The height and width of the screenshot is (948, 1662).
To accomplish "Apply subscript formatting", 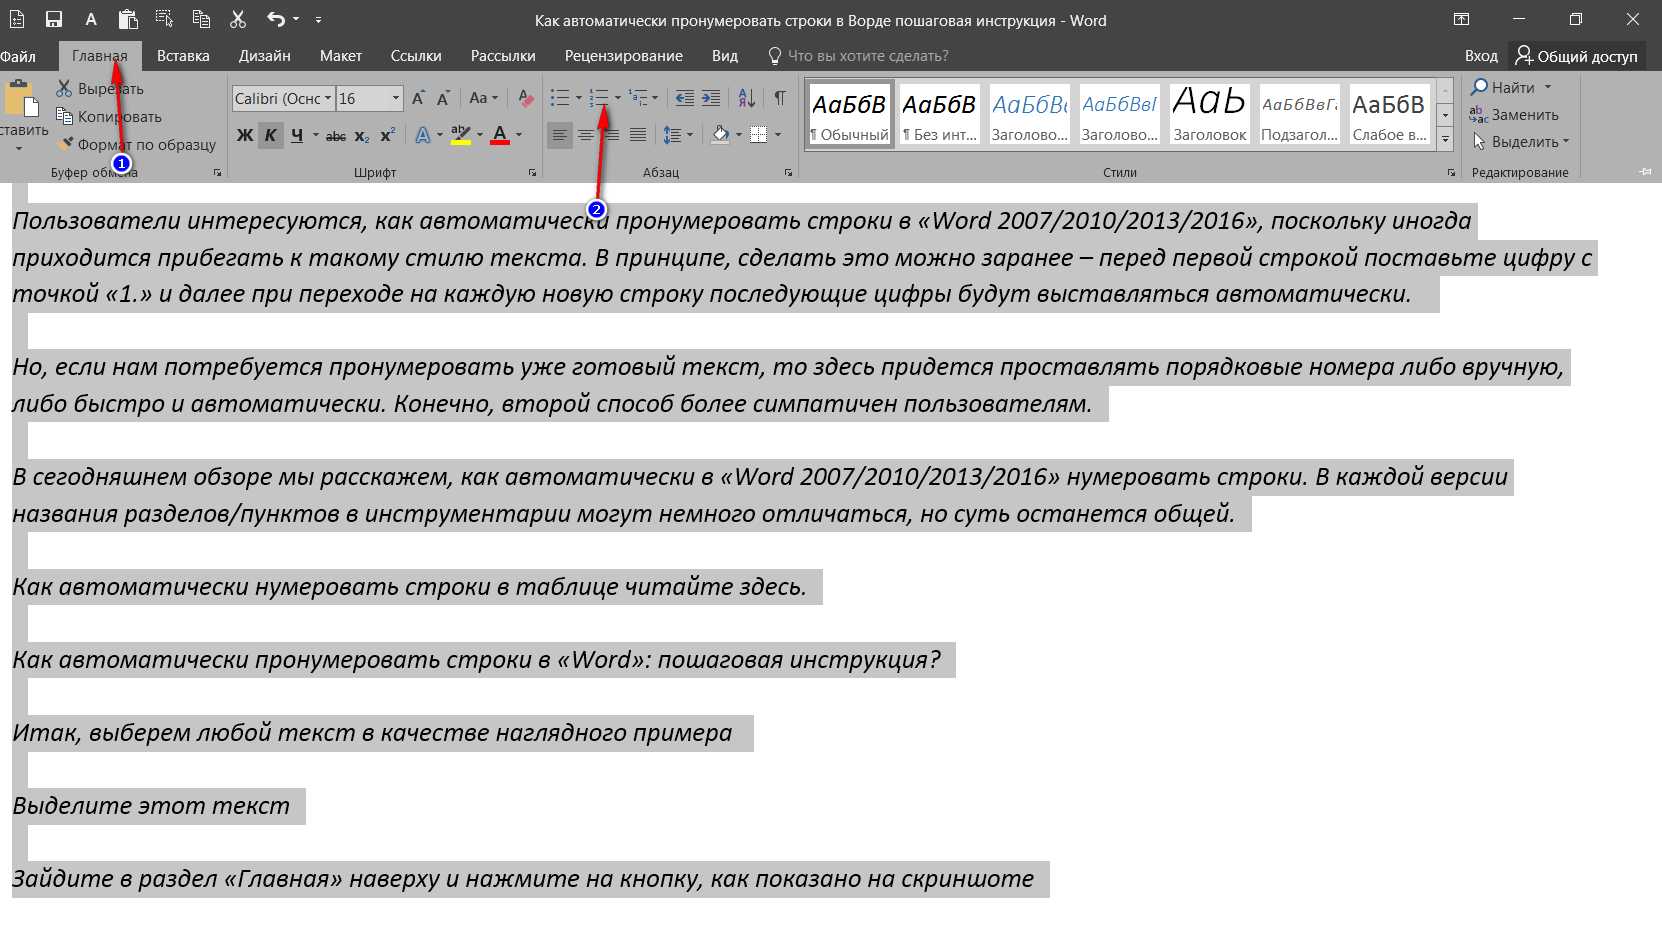I will pos(362,135).
